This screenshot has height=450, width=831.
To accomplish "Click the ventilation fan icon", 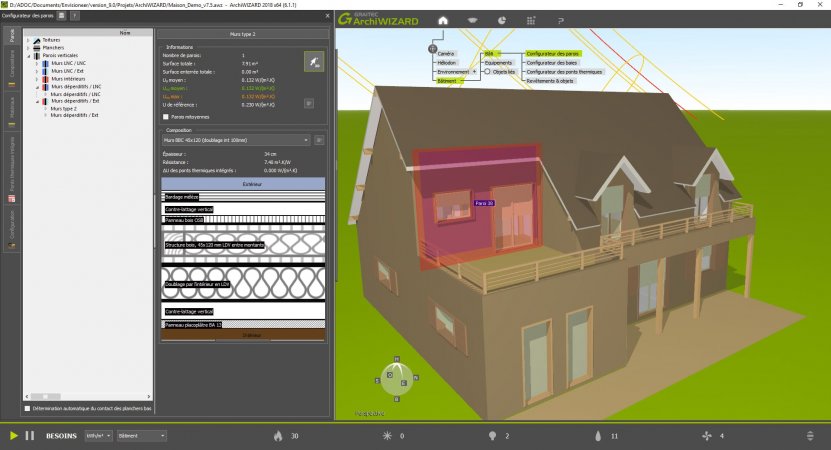I will click(706, 436).
